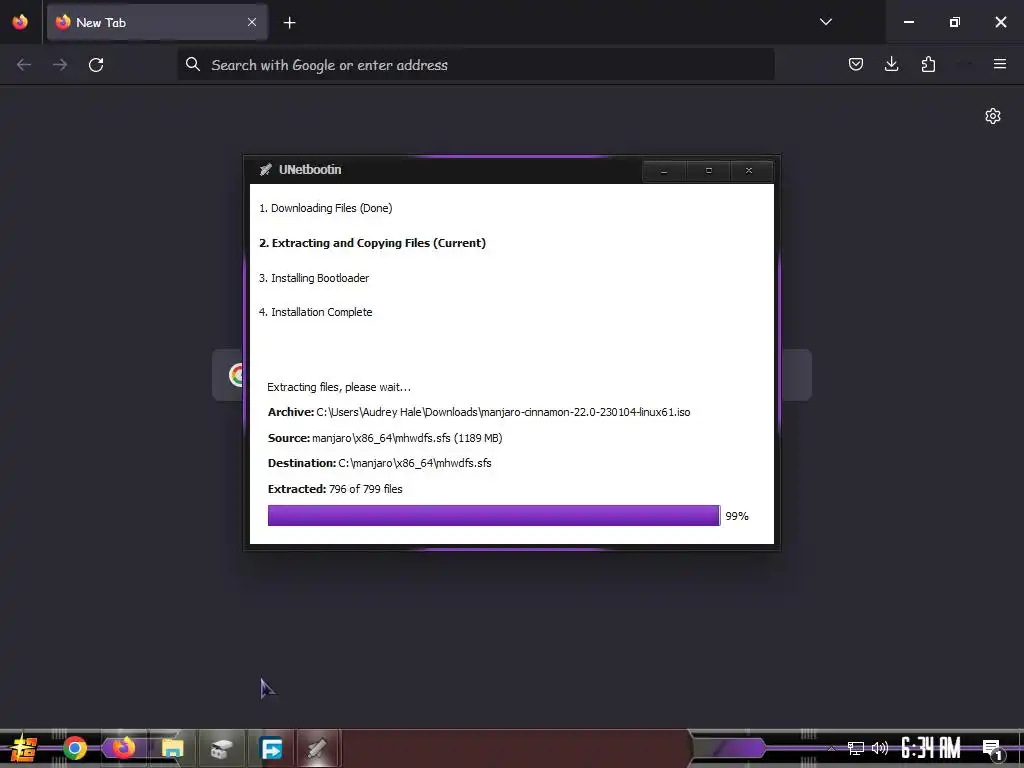Go forward with the Firefox arrow

(x=60, y=65)
